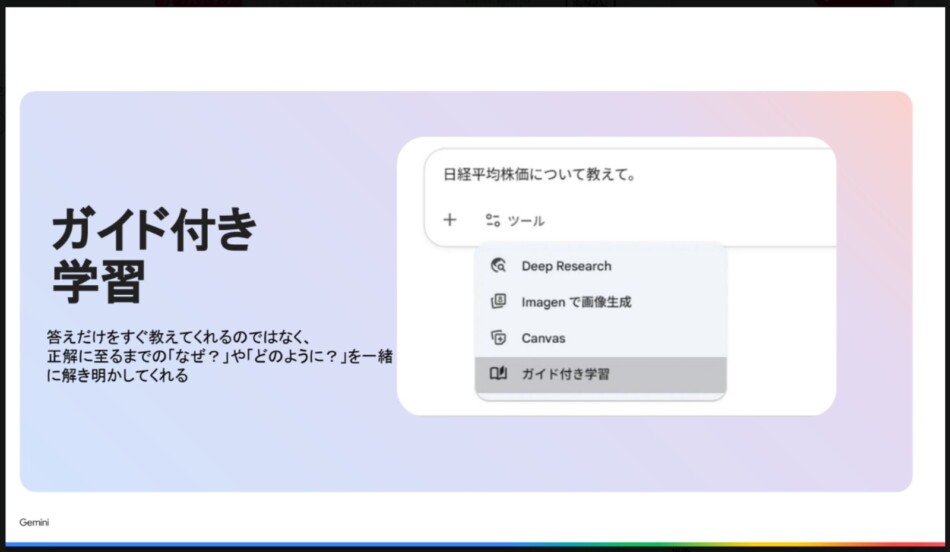Click the ガイド付き学習 slide heading
The width and height of the screenshot is (950, 552).
point(154,254)
